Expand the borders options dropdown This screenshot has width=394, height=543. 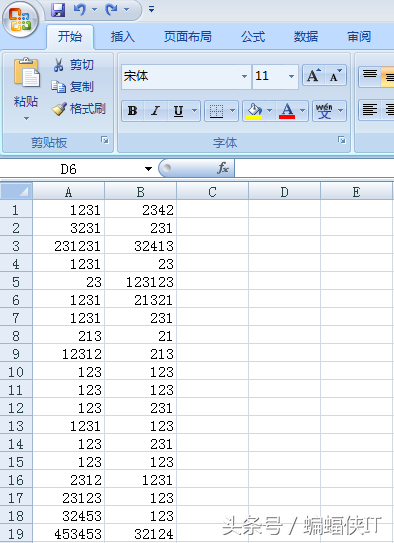click(x=232, y=111)
